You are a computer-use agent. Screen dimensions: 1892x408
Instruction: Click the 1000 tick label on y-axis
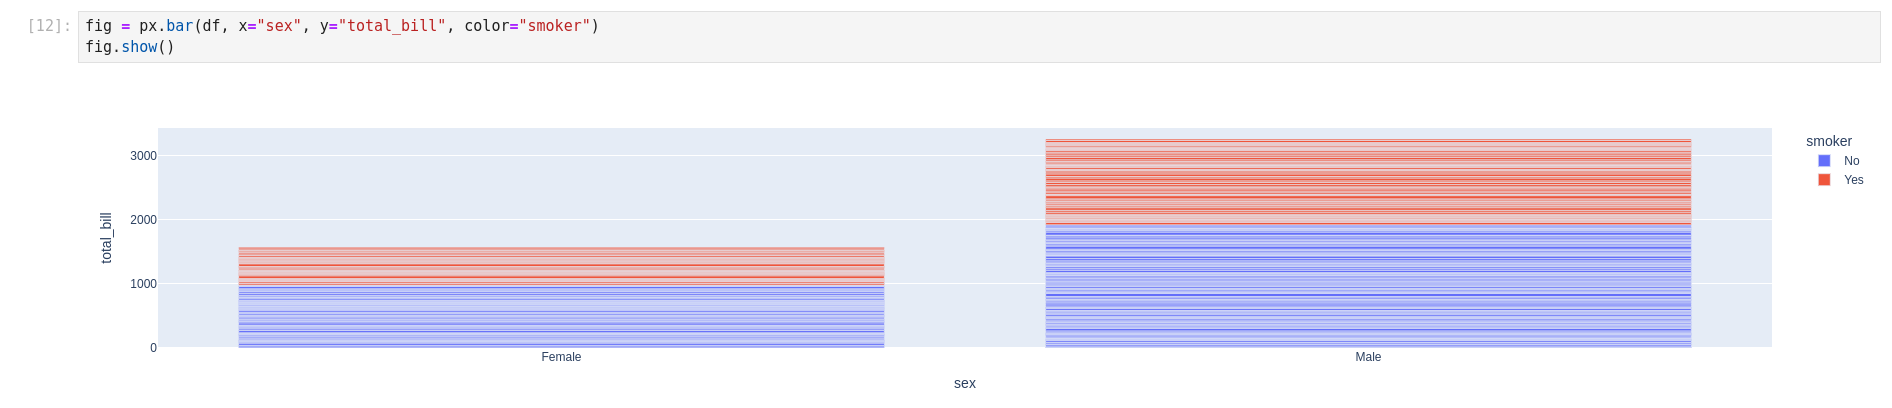(x=143, y=284)
